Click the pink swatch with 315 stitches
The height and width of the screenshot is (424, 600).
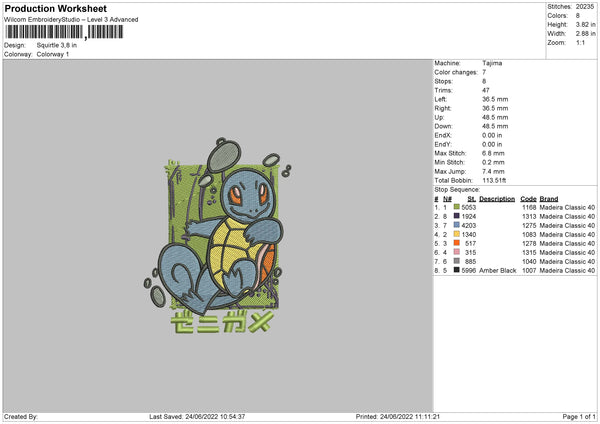(x=457, y=252)
